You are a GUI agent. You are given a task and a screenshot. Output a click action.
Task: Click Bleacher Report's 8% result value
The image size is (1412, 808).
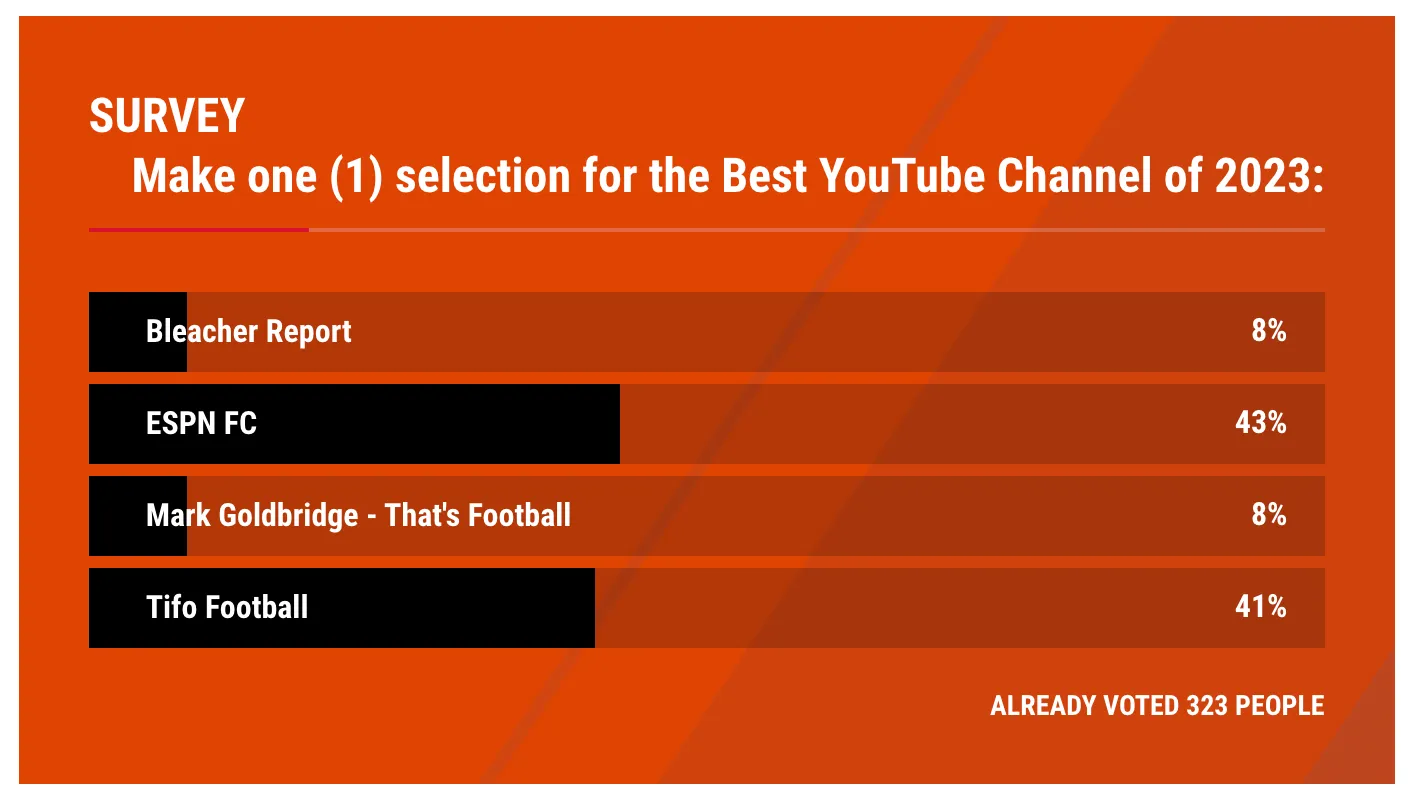tap(1268, 331)
